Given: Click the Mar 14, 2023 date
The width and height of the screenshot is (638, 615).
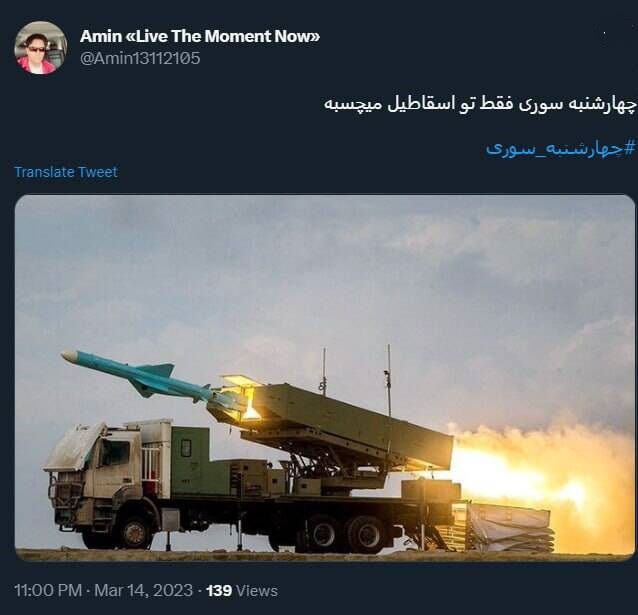Looking at the screenshot, I should (143, 590).
